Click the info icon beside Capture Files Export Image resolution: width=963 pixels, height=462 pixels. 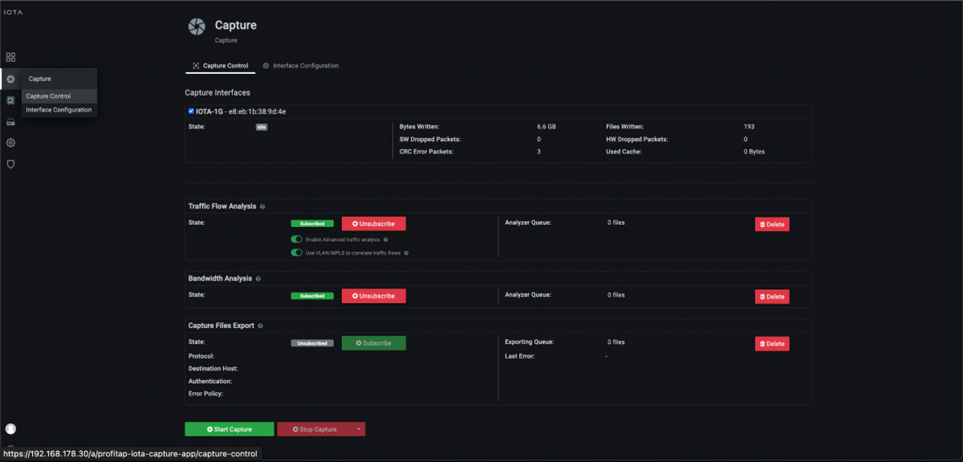(261, 326)
